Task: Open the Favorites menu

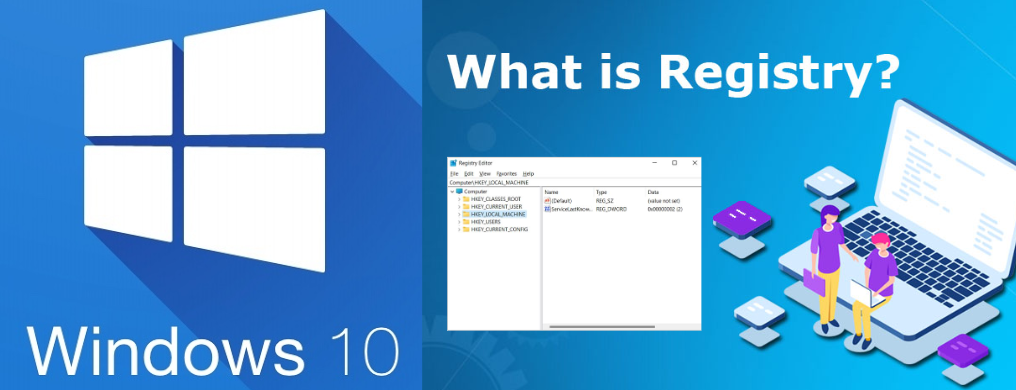Action: point(507,174)
